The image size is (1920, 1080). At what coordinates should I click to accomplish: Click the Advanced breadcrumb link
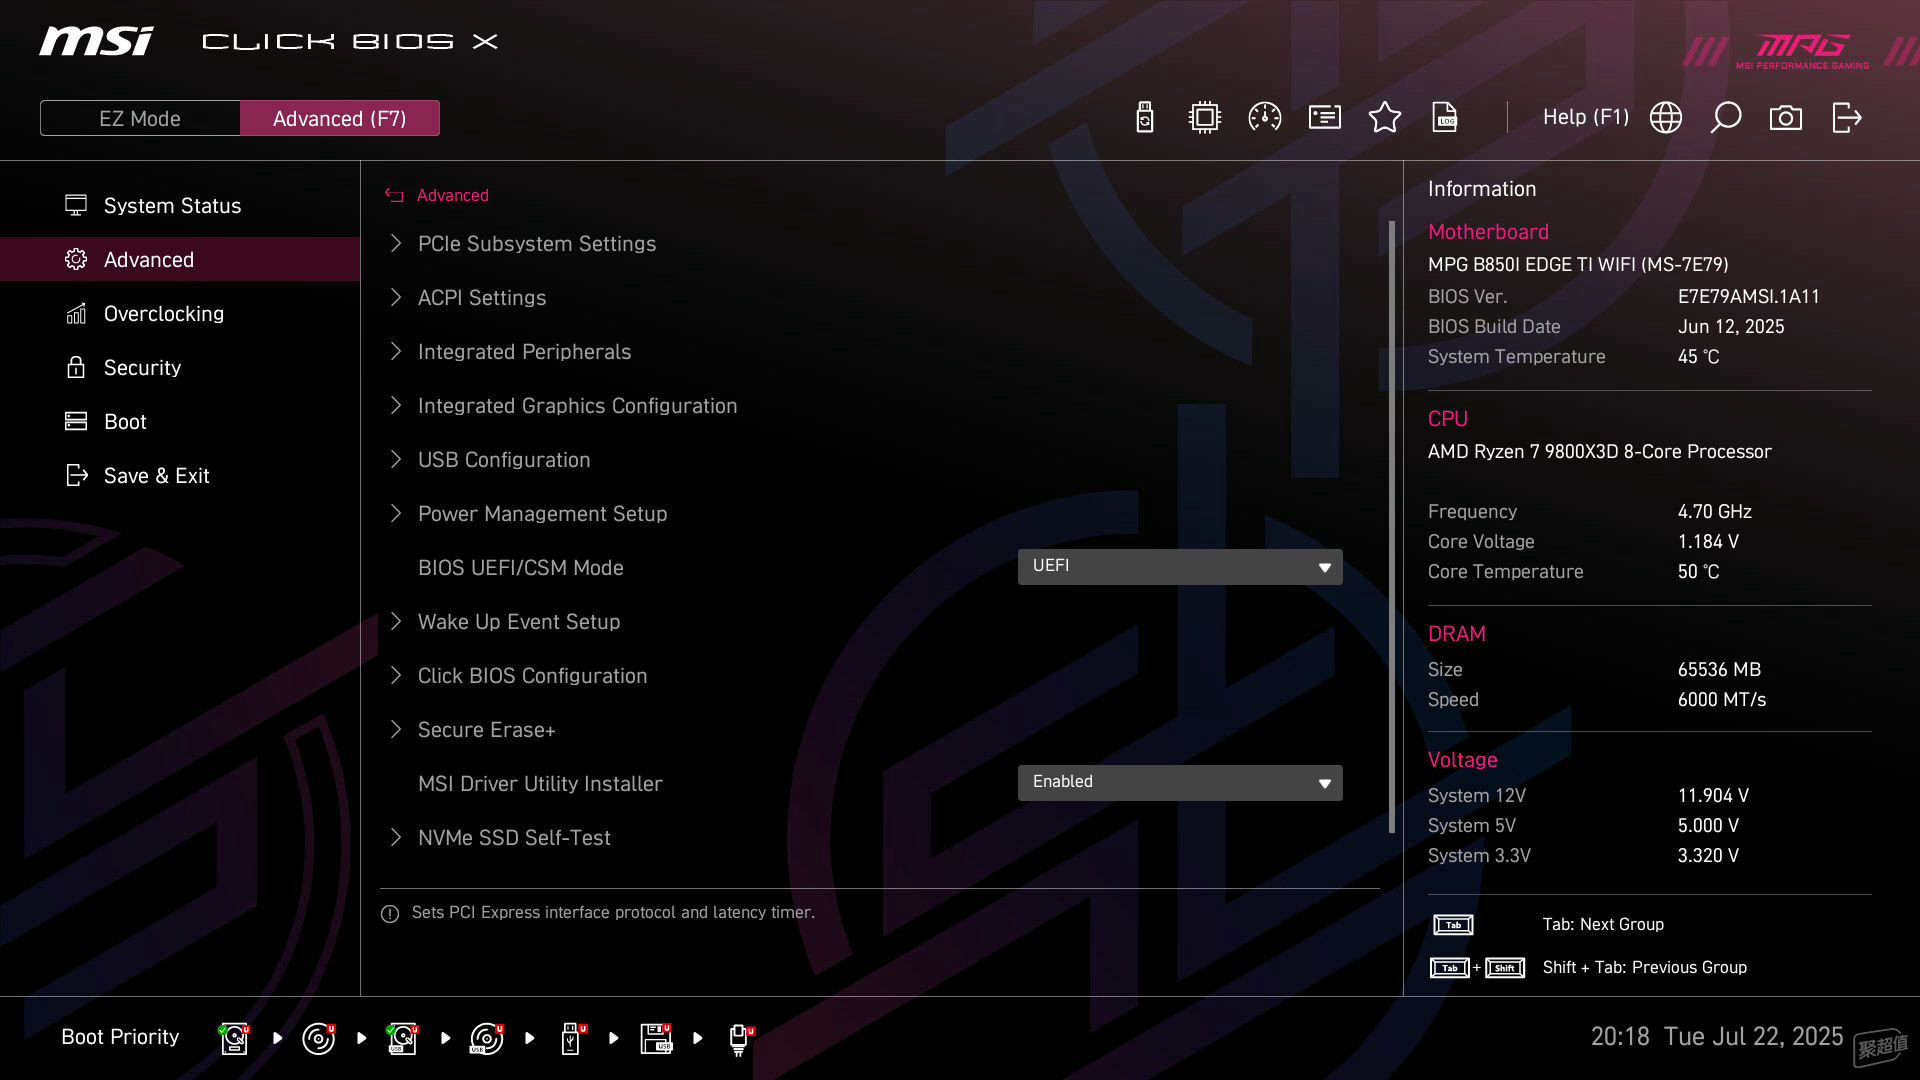tap(453, 195)
